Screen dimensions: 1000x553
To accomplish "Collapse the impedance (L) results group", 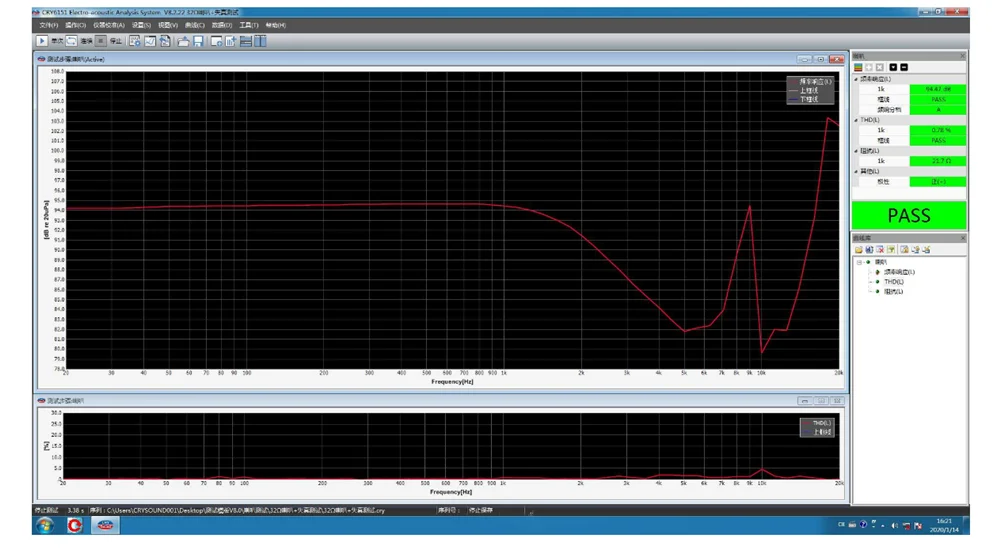I will 856,151.
